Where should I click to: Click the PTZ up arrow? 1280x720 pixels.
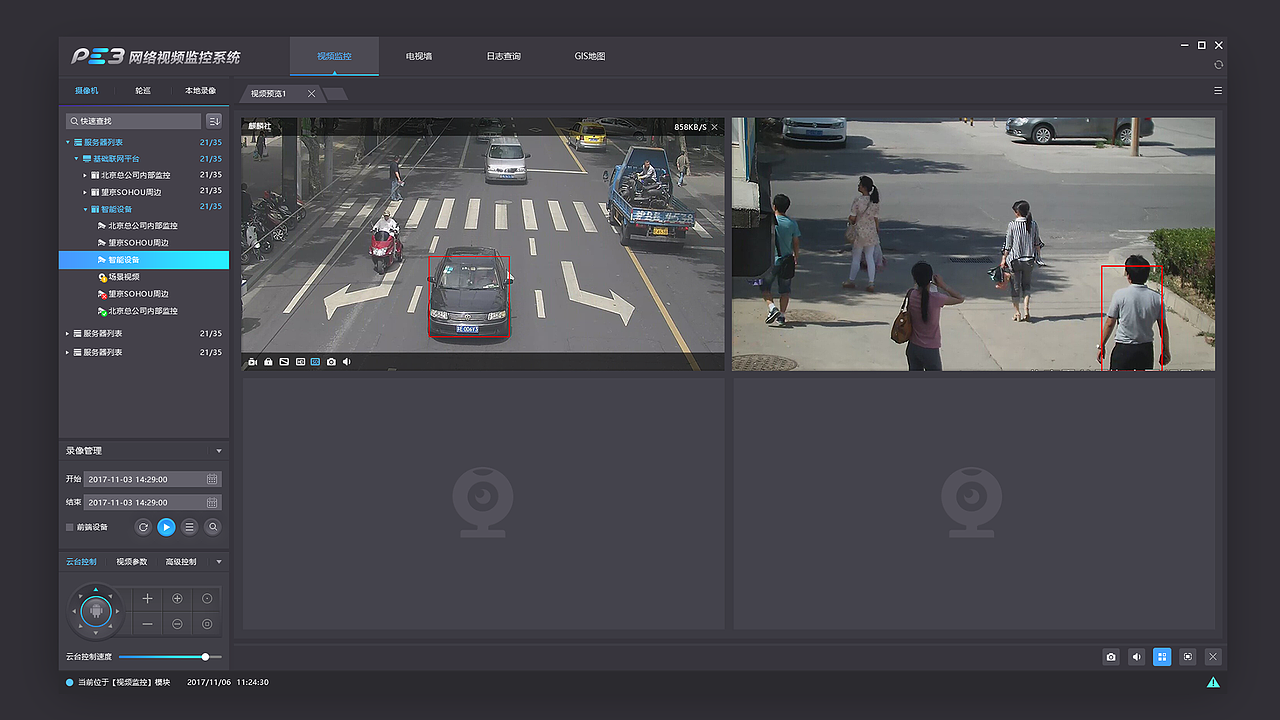pyautogui.click(x=96, y=589)
